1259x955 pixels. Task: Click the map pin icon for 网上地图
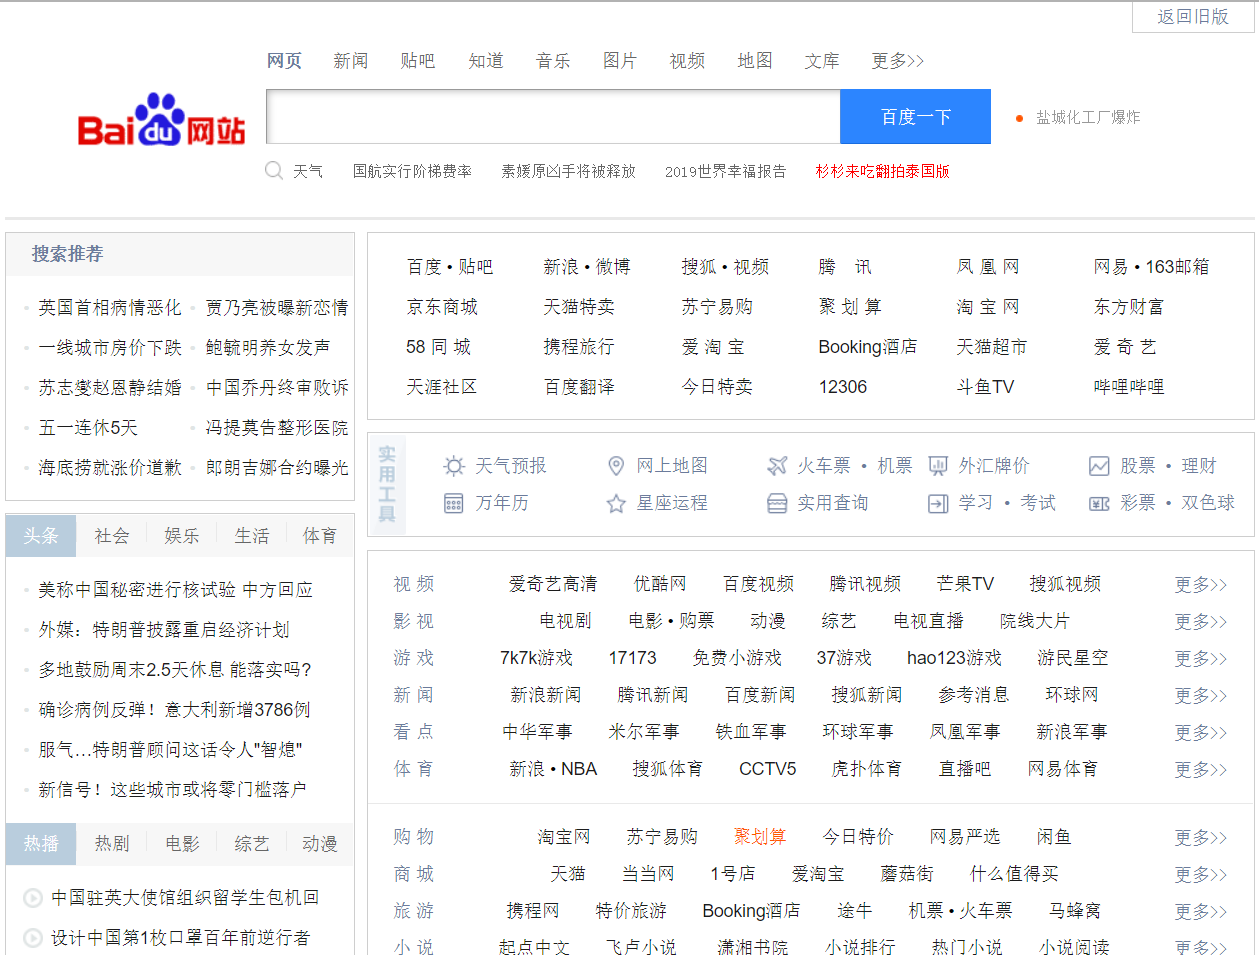click(x=616, y=466)
